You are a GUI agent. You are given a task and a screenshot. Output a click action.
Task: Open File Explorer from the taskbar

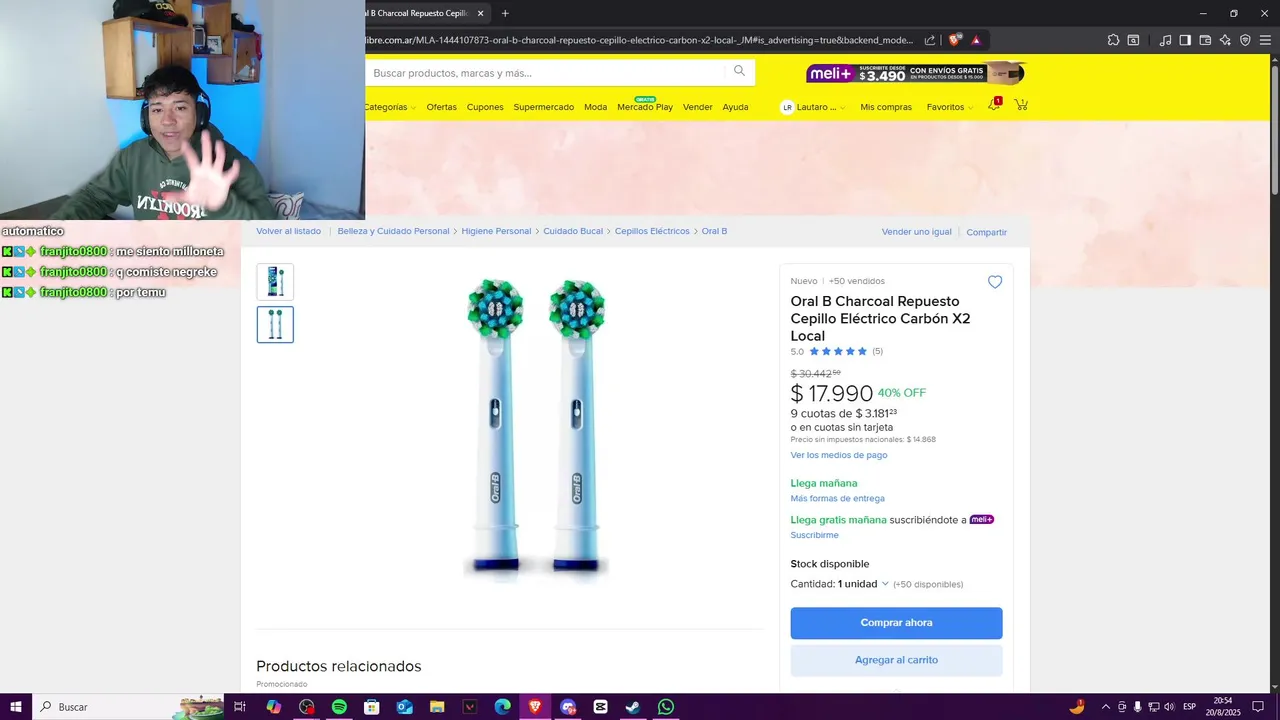point(437,707)
